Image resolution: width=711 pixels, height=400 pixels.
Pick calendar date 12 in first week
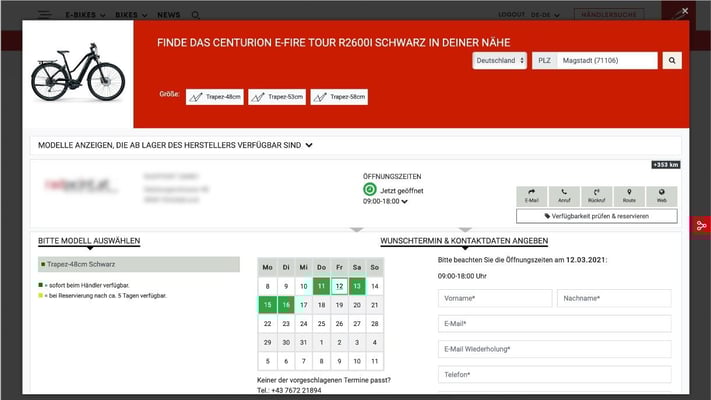(339, 286)
